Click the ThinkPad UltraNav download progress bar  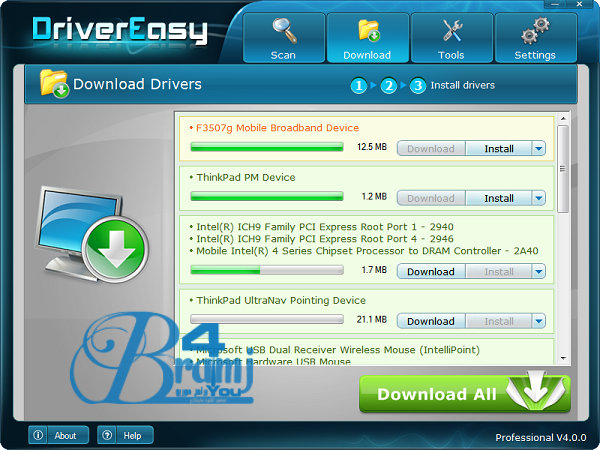(267, 321)
